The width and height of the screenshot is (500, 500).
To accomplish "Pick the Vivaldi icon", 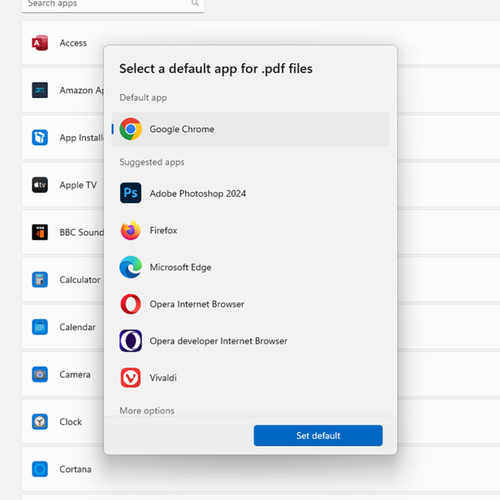I will point(131,378).
